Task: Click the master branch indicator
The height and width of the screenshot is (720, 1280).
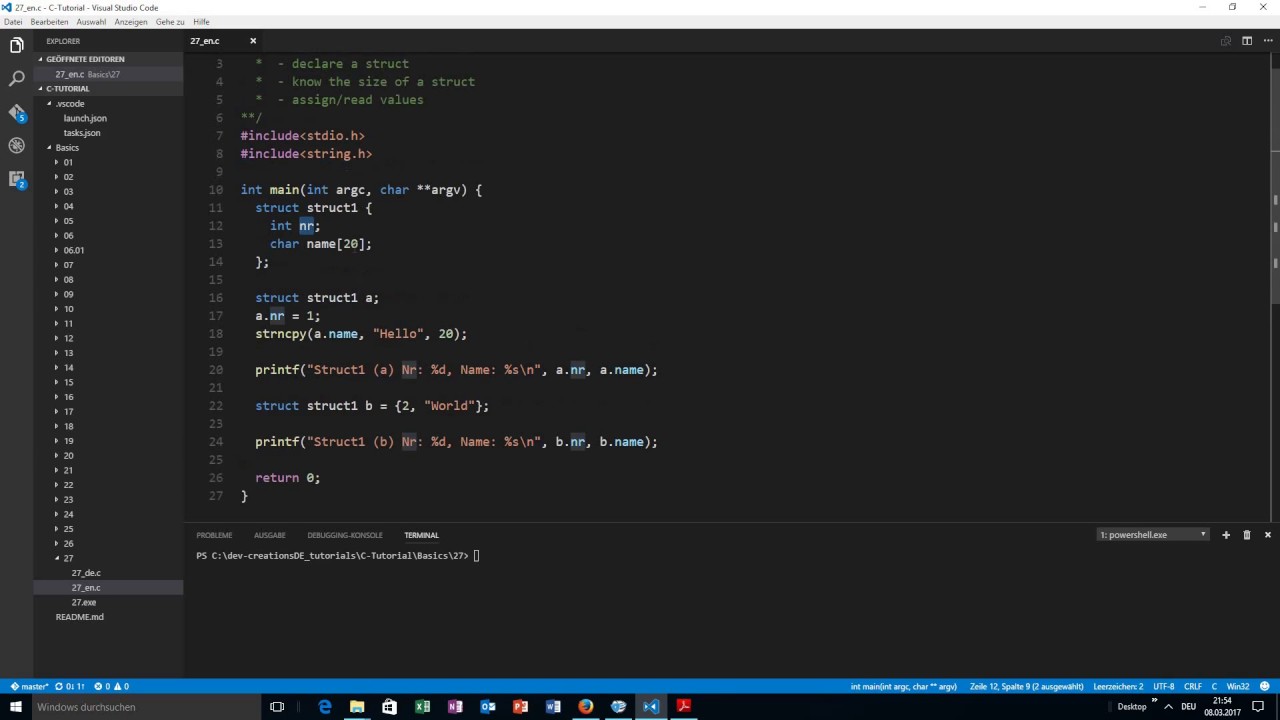Action: point(29,687)
